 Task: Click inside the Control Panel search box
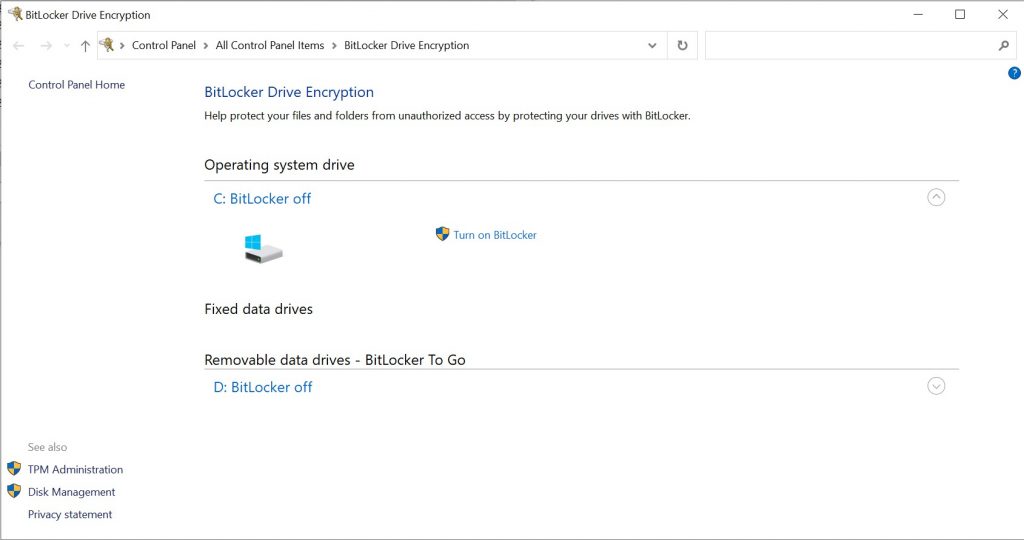[x=850, y=46]
